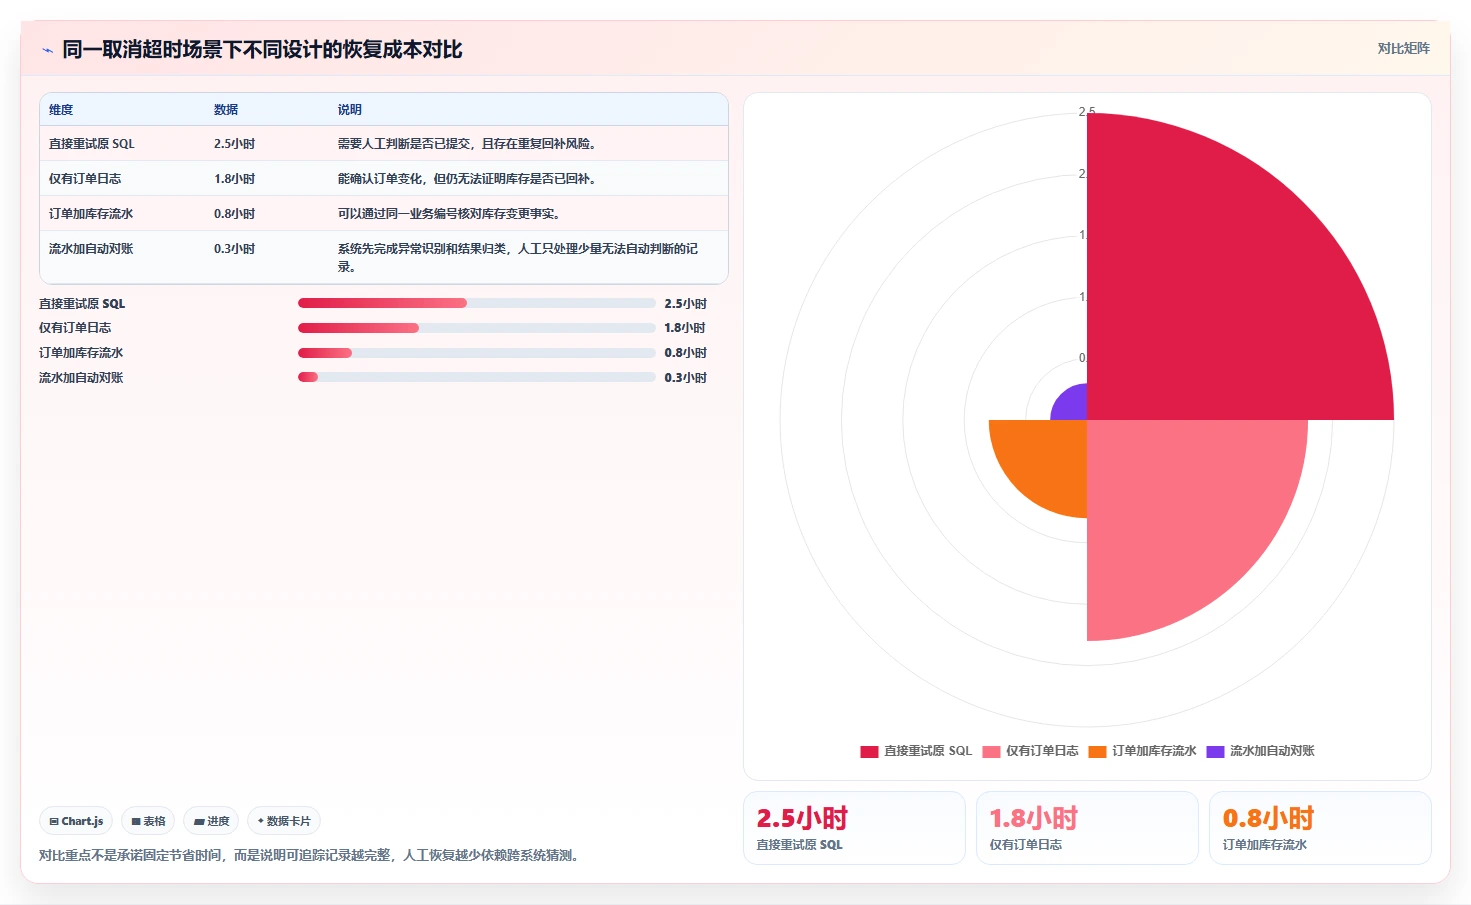Screen dimensions: 1471x905
Task: Click progress value 2.5小时 beside bar
Action: [x=685, y=303]
